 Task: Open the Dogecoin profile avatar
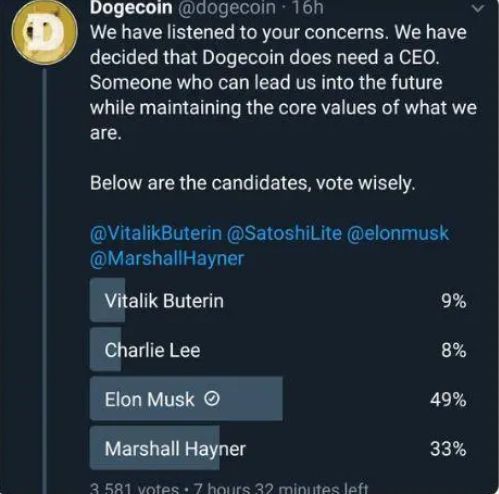pyautogui.click(x=44, y=33)
